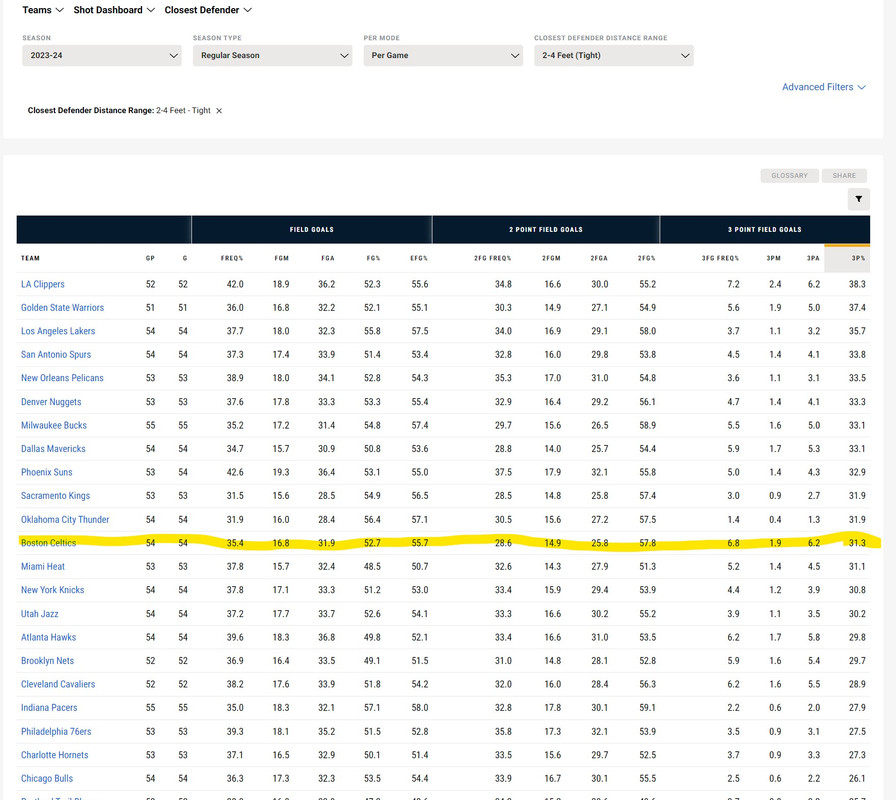Select Milwaukee Bucks 2FG% value 58.9
Image resolution: width=896 pixels, height=800 pixels.
pos(647,425)
